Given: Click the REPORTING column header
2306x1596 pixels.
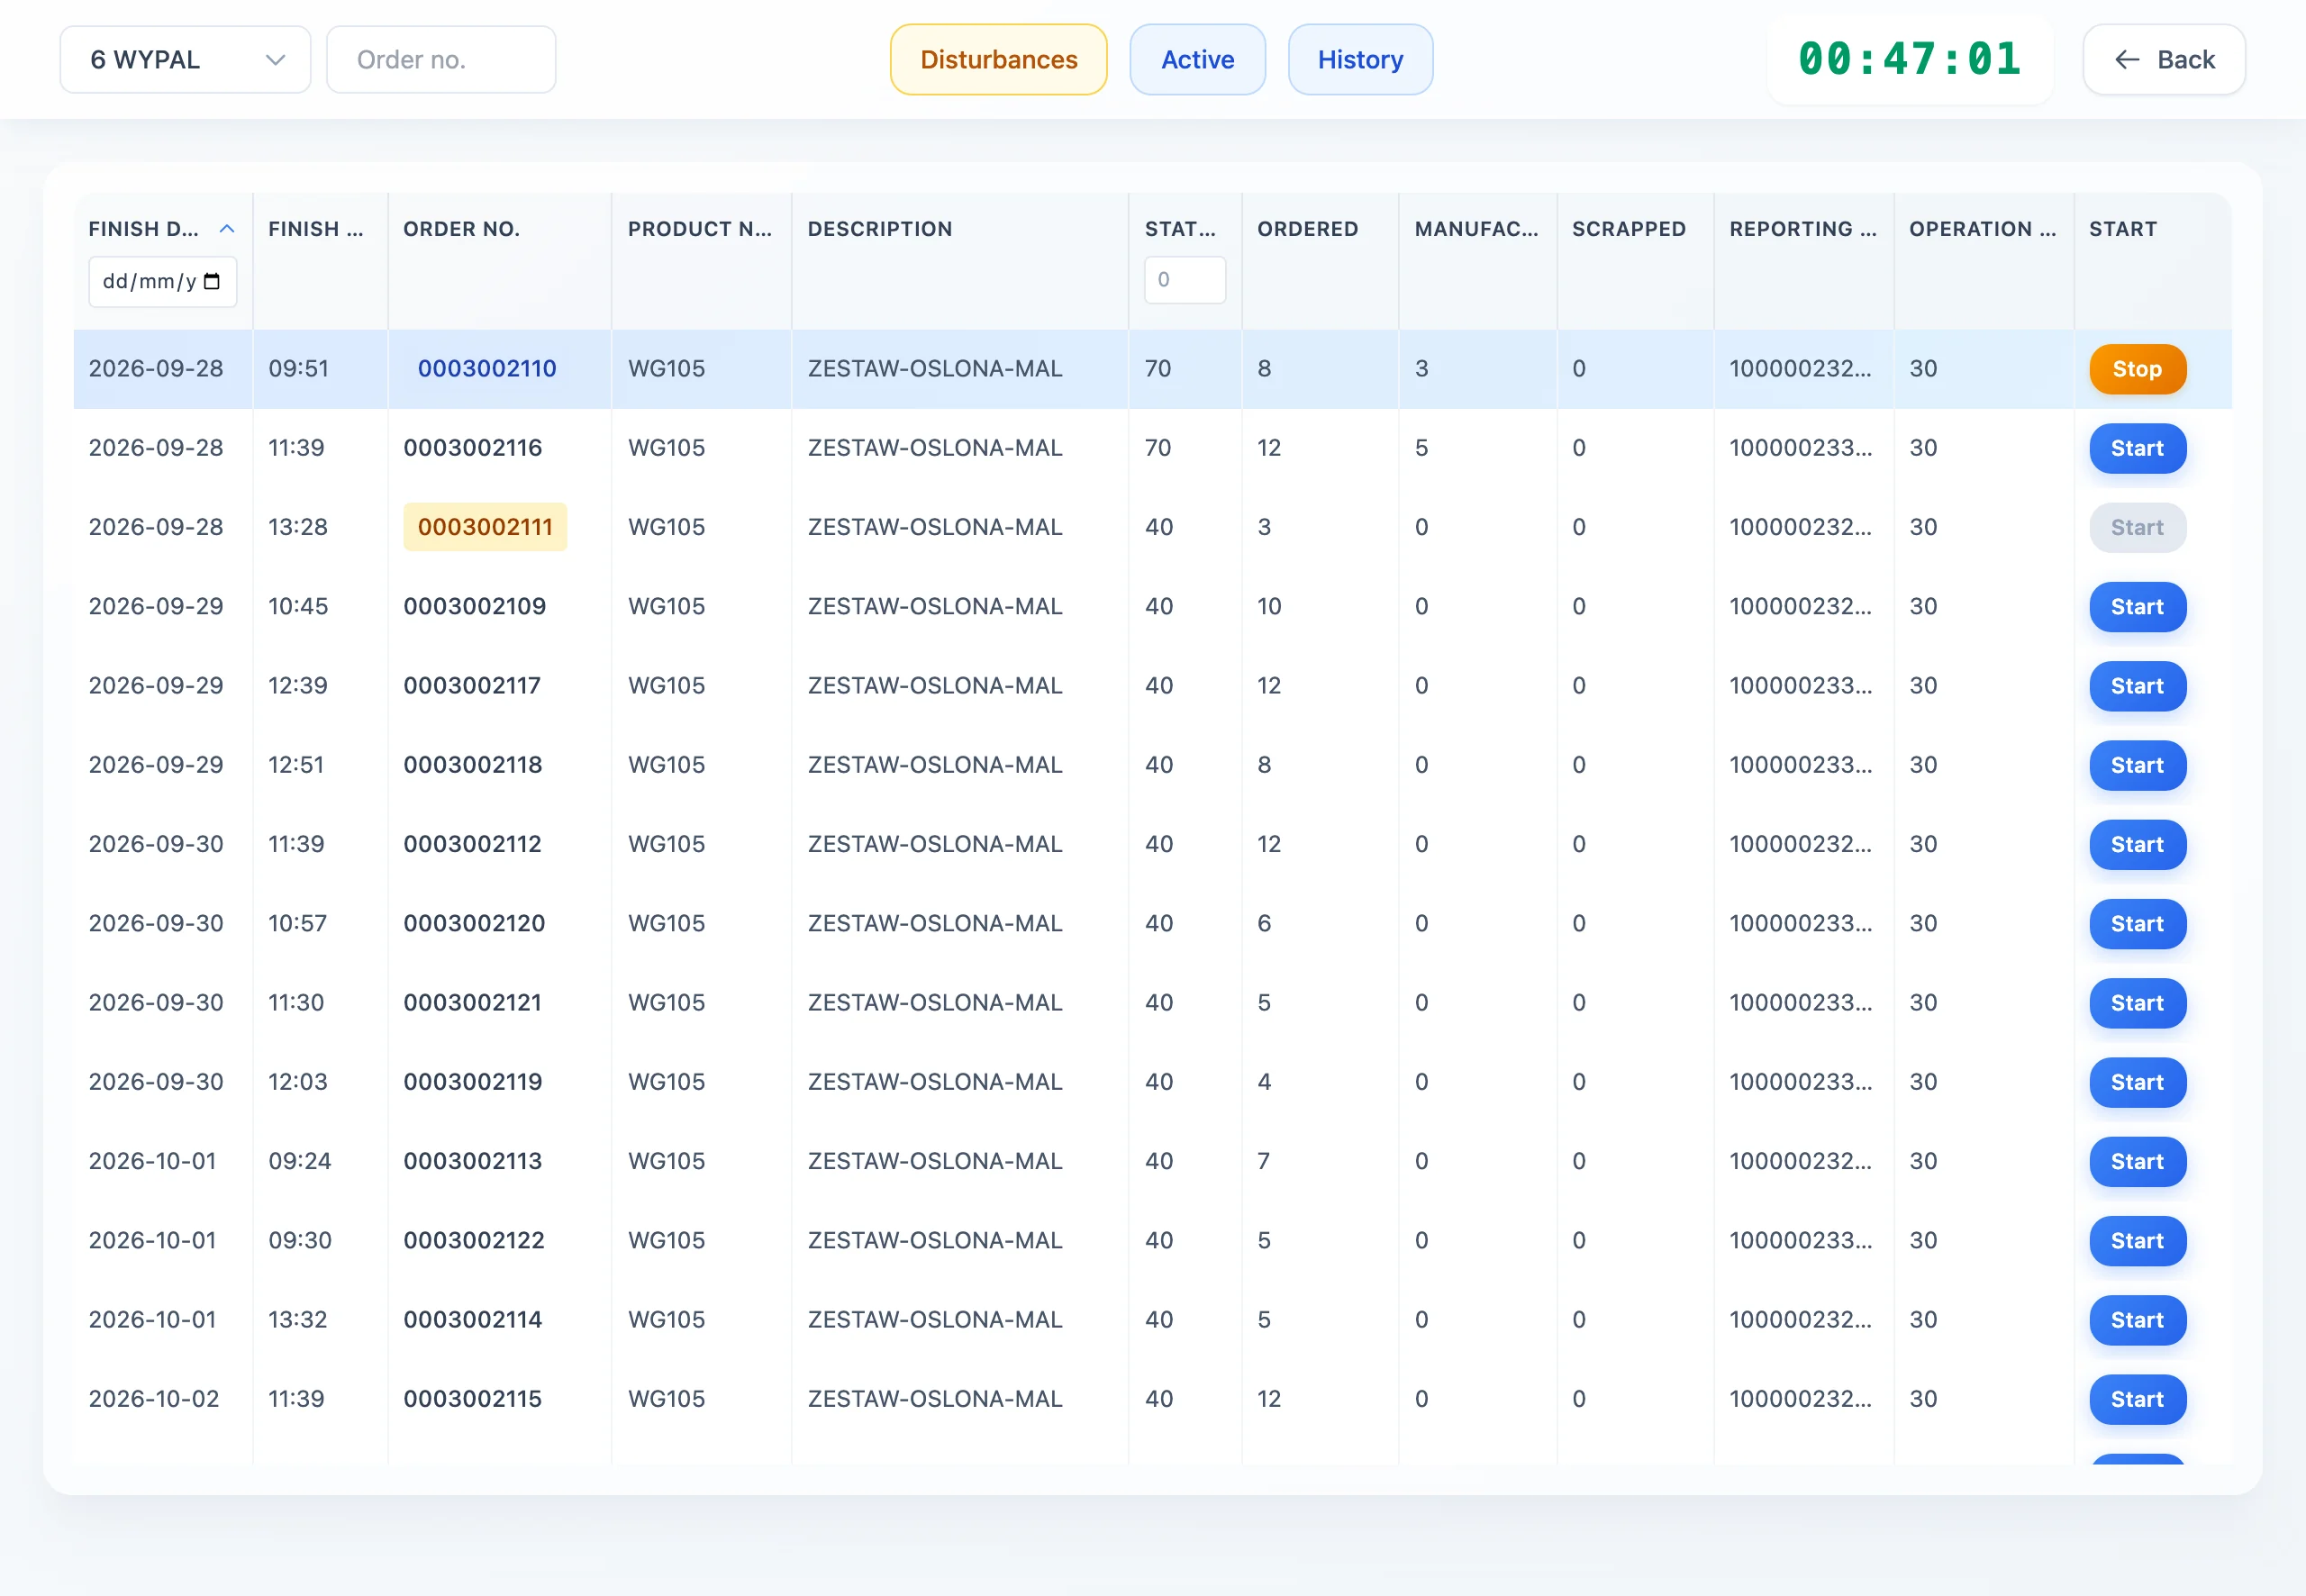Looking at the screenshot, I should pyautogui.click(x=1802, y=229).
